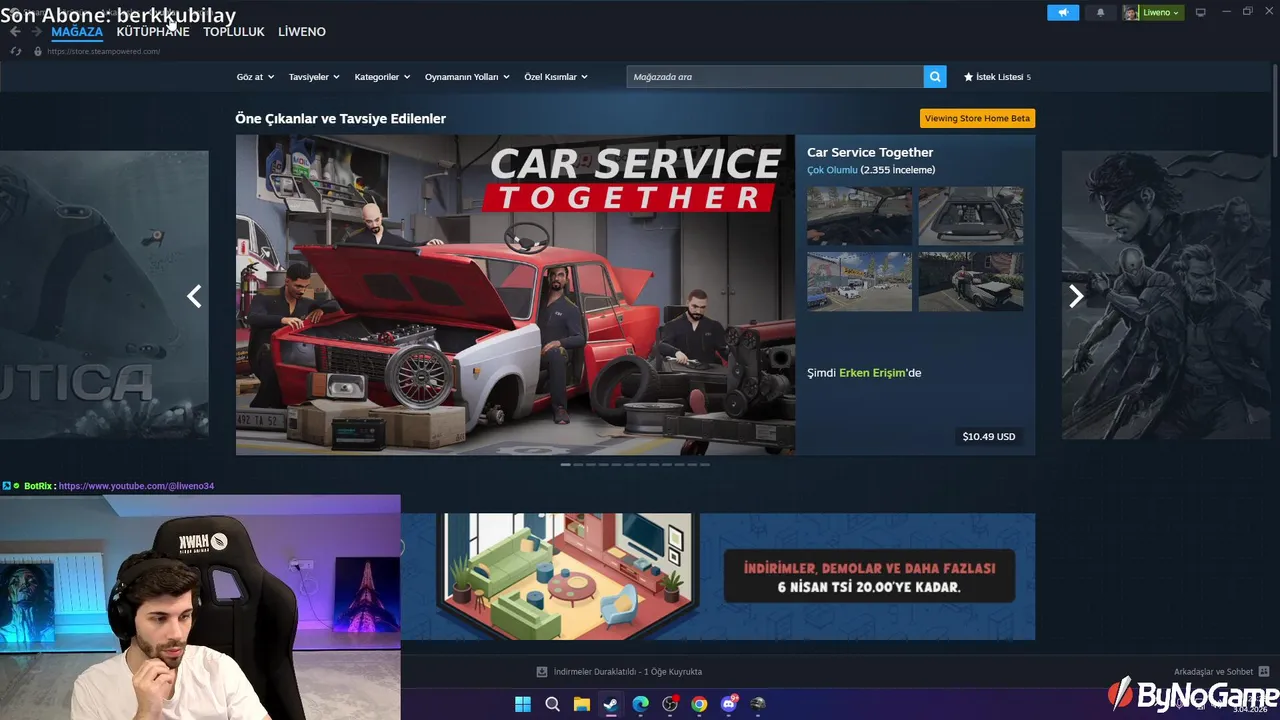Open the BotRix YouTube link
Screen dimensions: 1280x720
click(136, 486)
